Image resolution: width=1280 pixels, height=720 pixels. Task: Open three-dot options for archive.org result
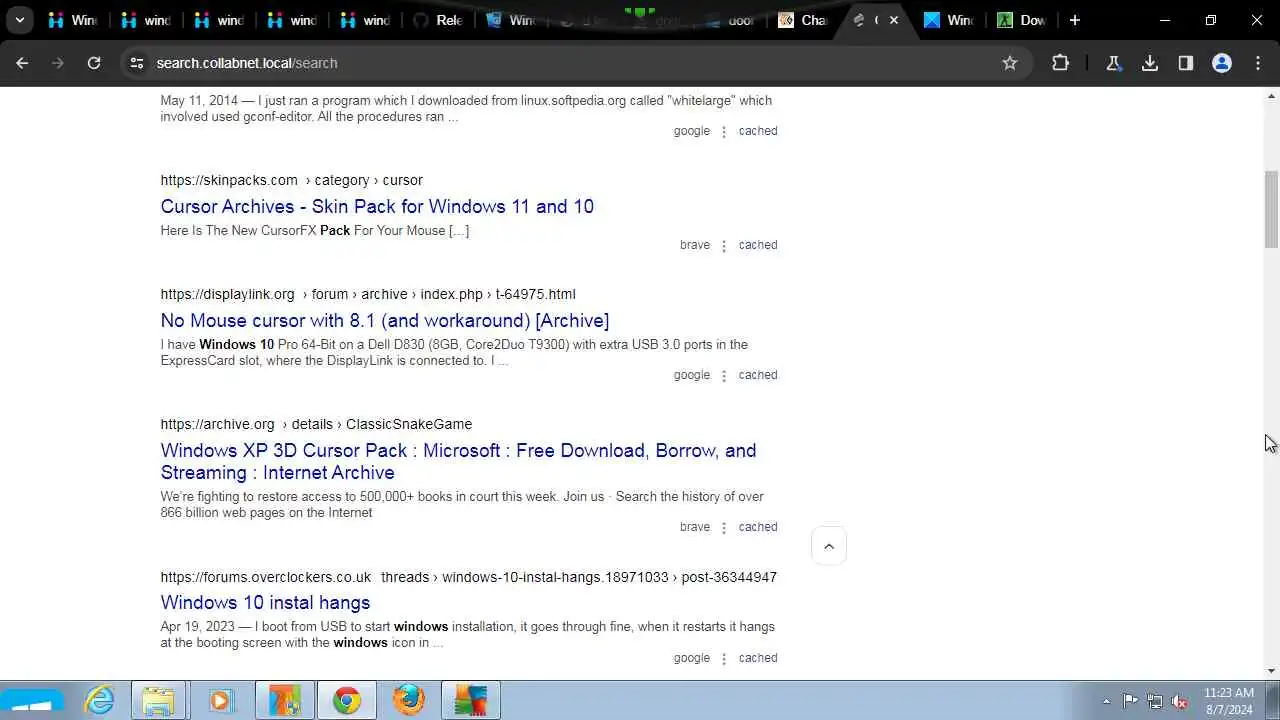pos(724,528)
